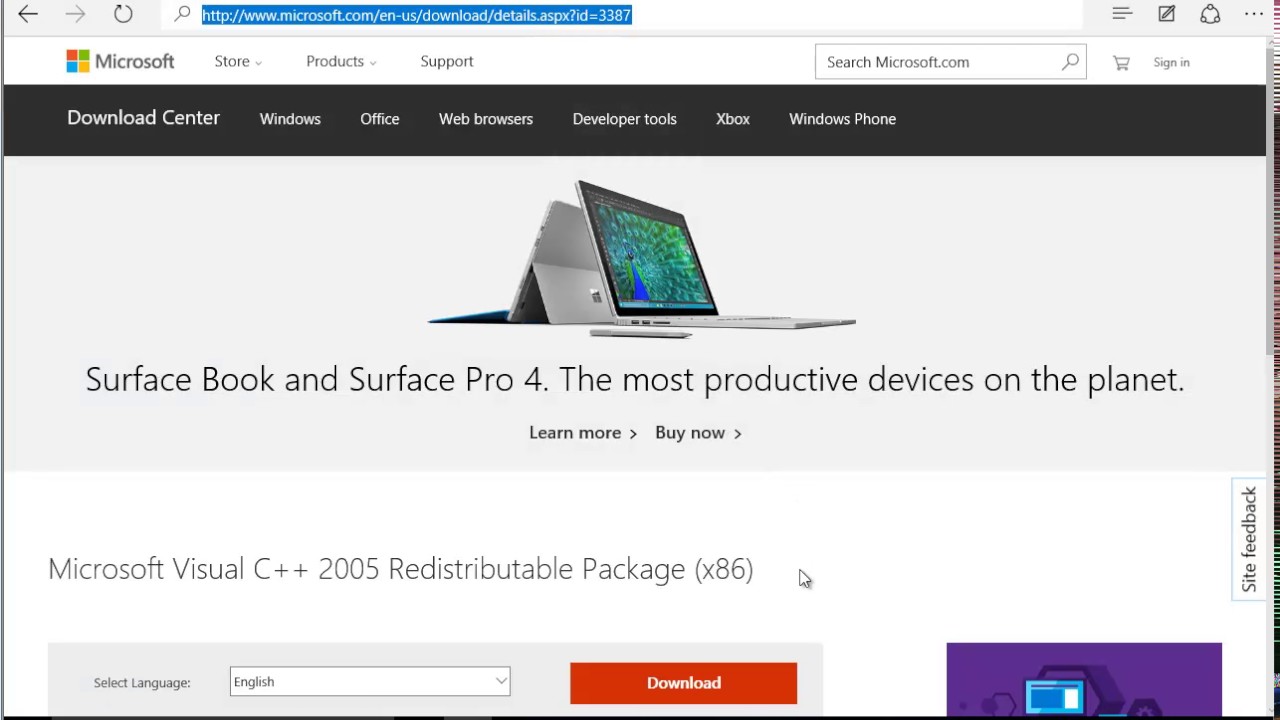Open the Office download category
1280x720 pixels.
380,119
